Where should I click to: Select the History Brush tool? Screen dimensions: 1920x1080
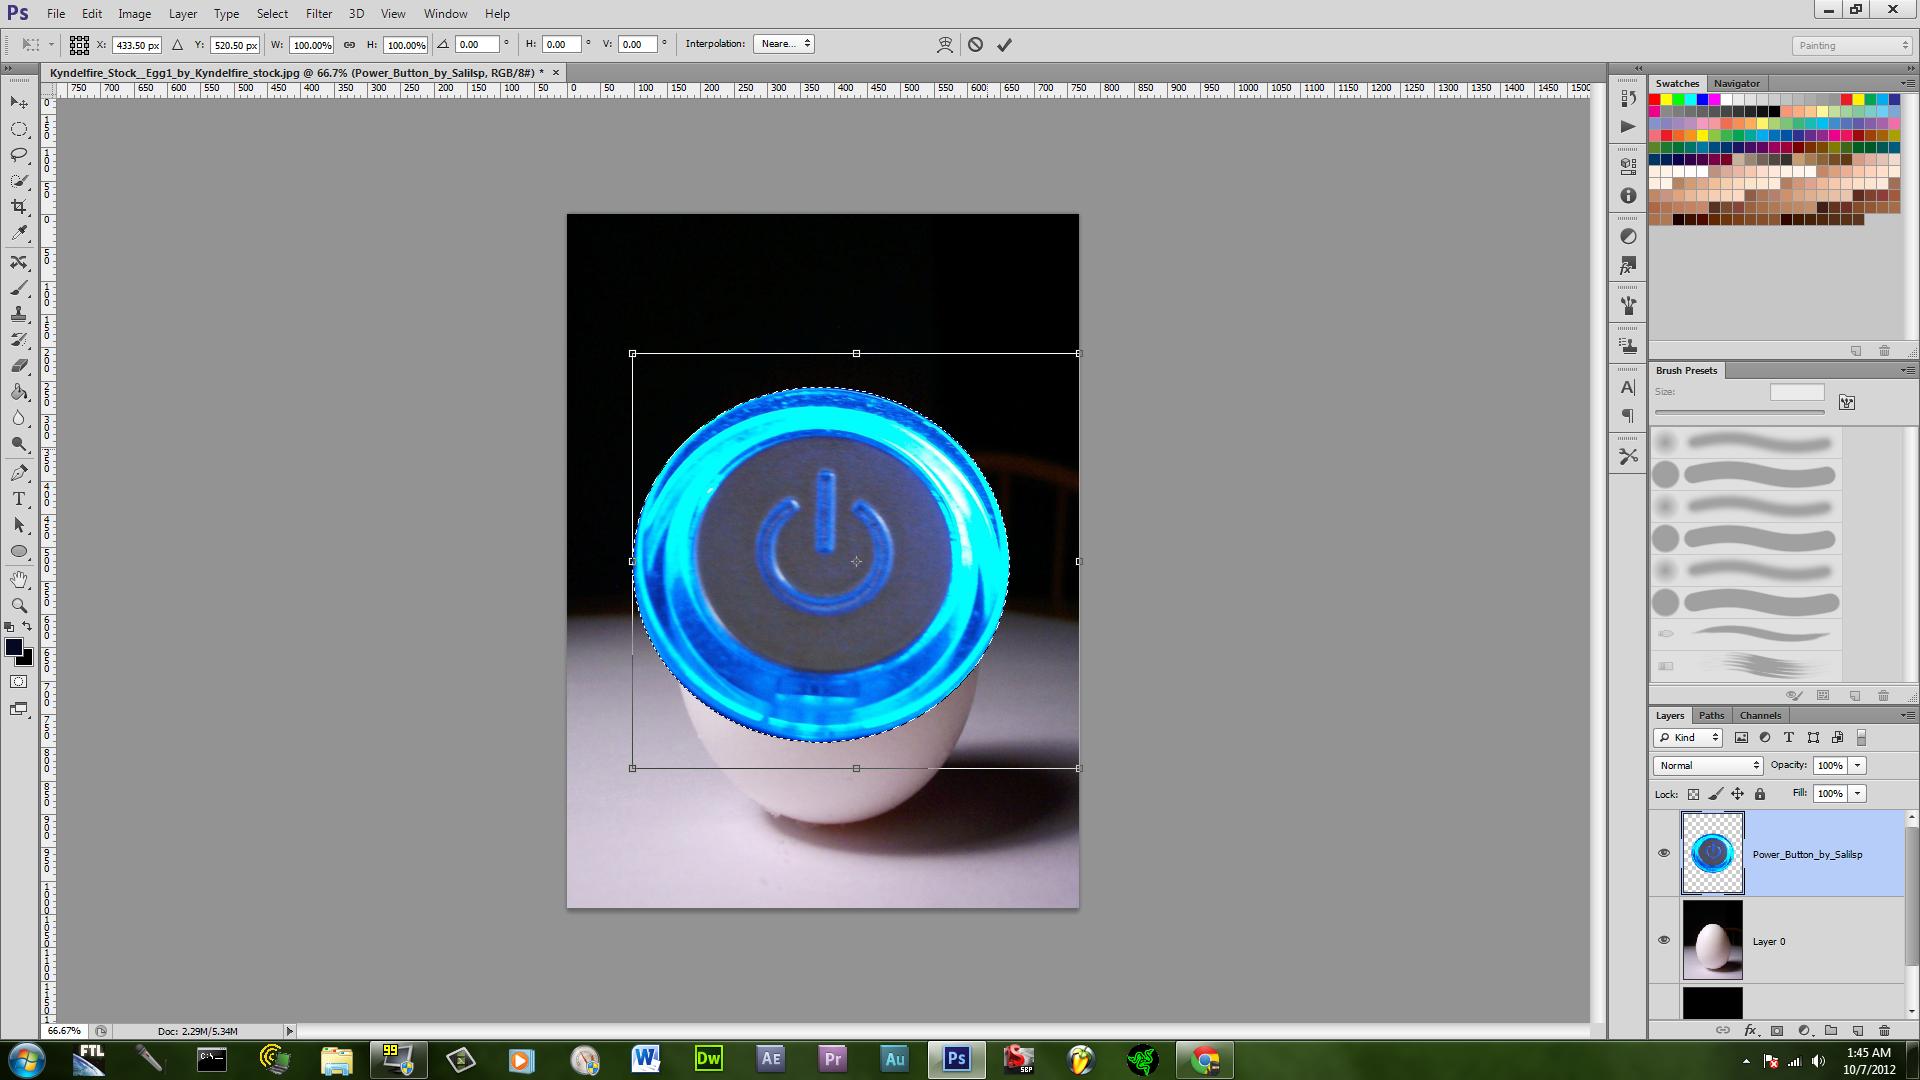(19, 340)
